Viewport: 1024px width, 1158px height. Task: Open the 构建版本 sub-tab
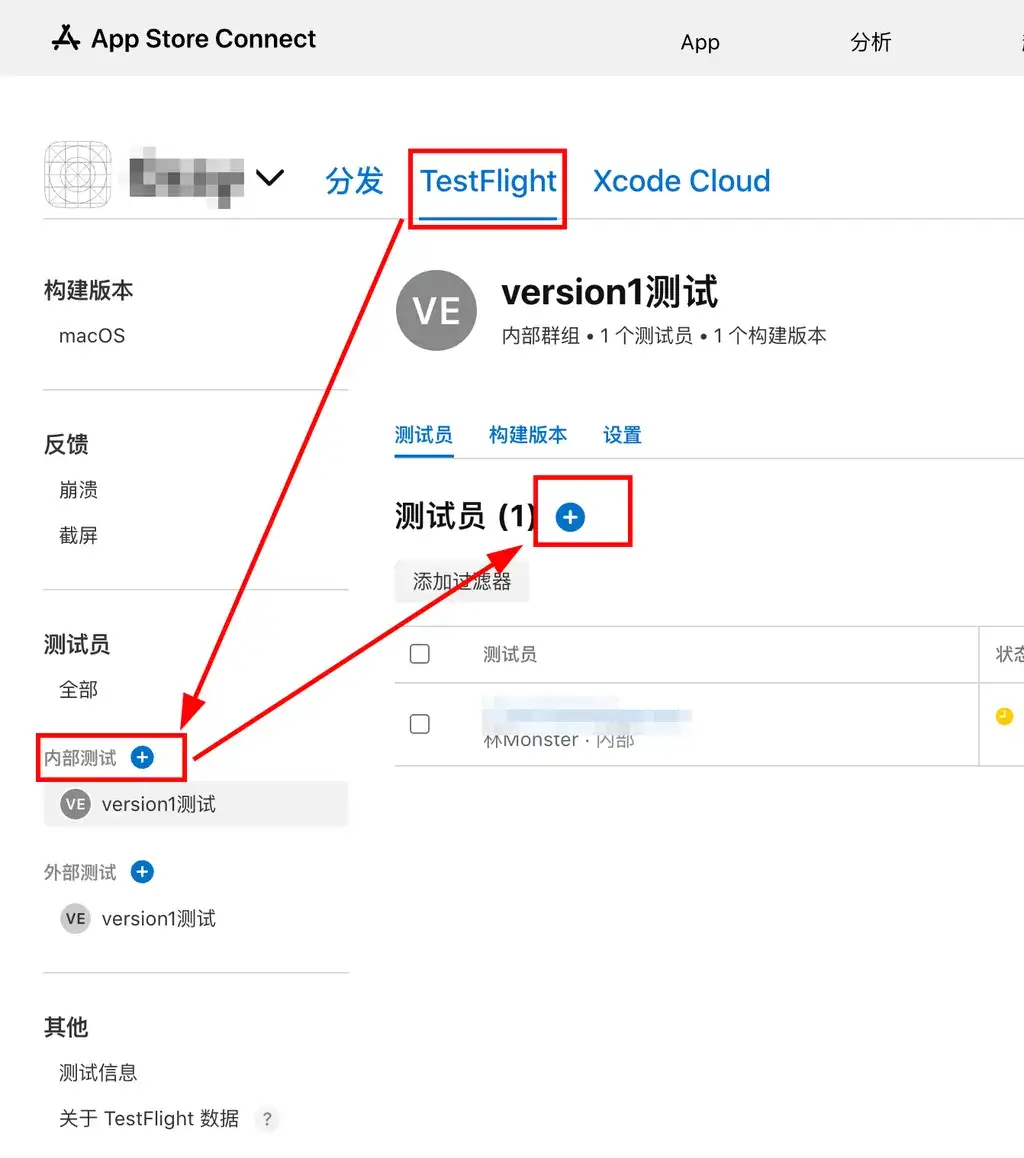click(x=528, y=434)
